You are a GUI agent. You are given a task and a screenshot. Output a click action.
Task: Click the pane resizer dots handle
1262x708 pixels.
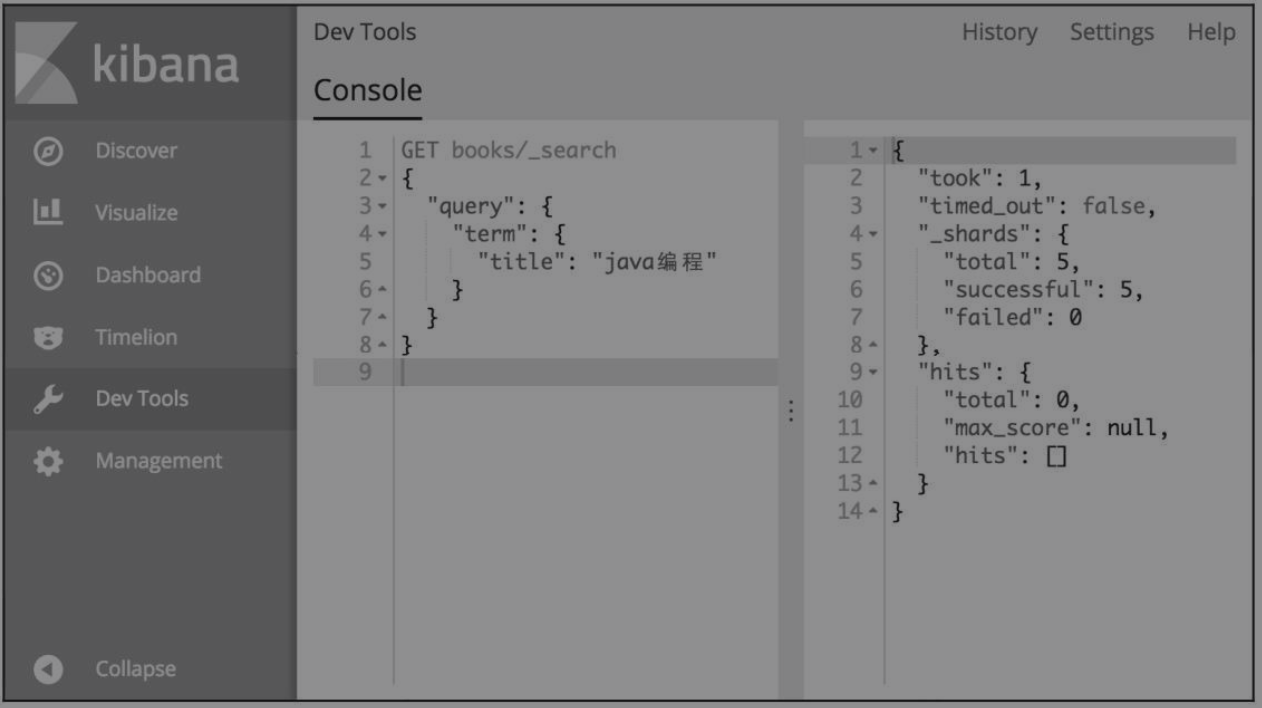coord(791,412)
